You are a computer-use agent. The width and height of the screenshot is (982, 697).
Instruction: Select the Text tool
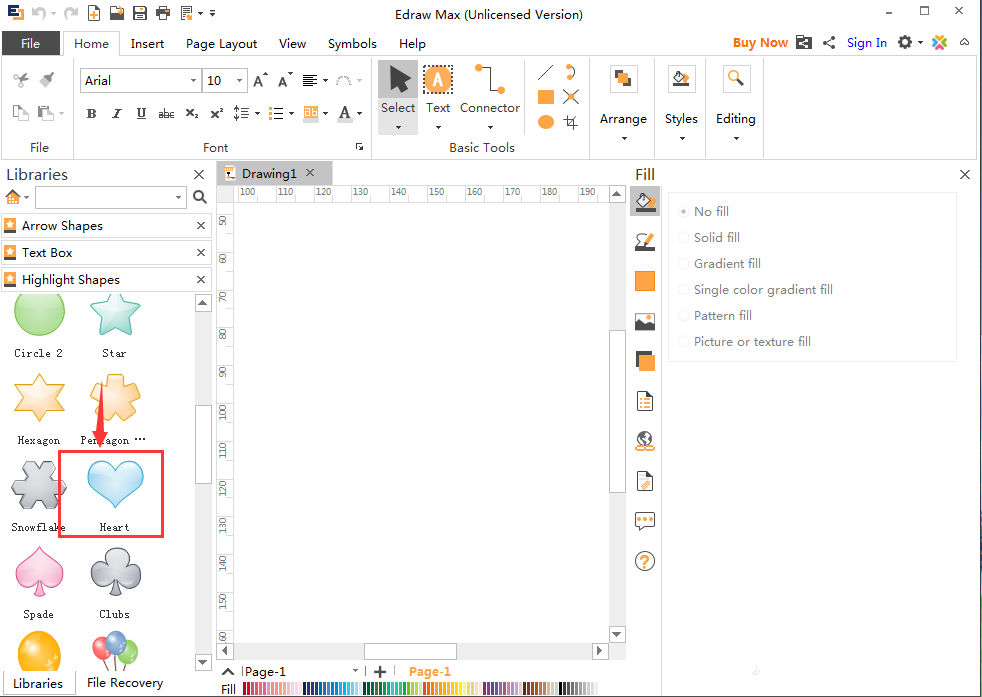(x=438, y=96)
